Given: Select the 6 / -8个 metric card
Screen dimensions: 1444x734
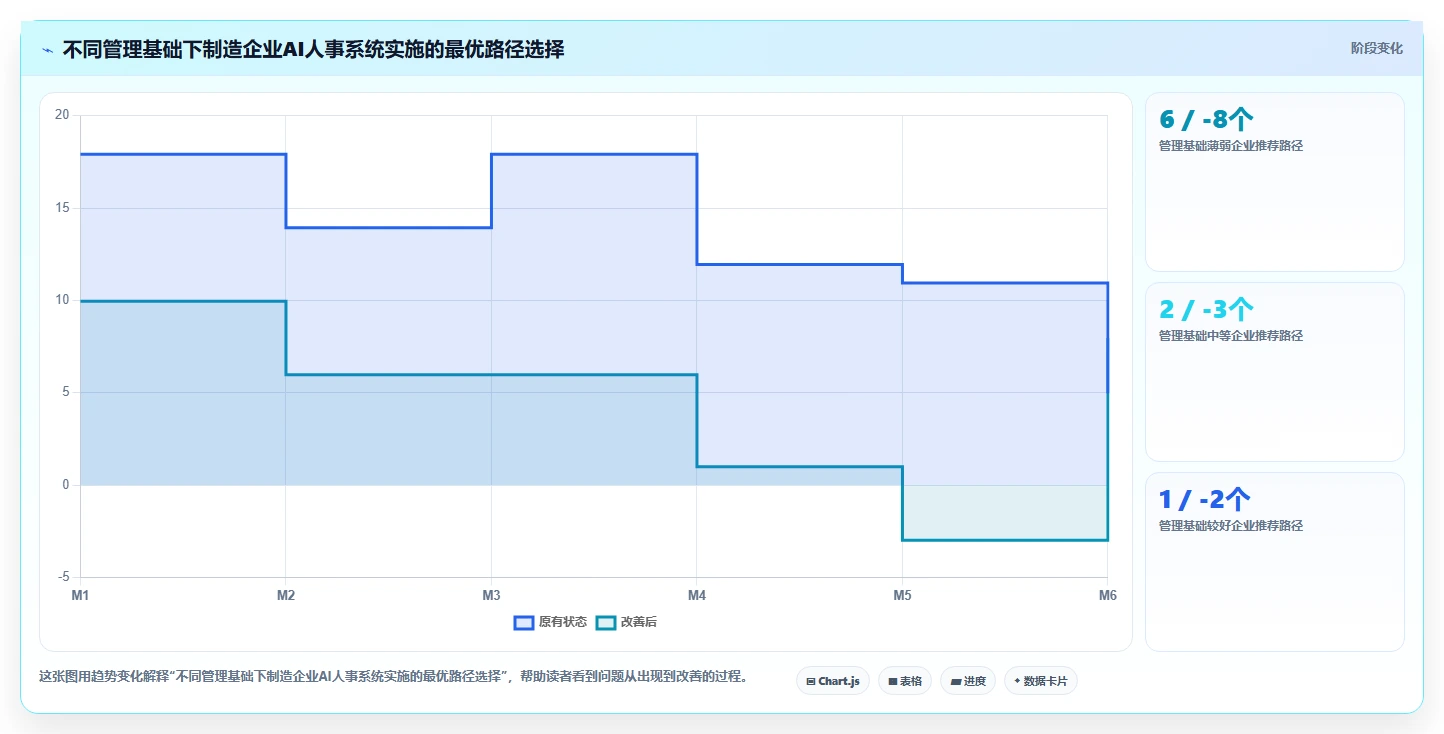Looking at the screenshot, I should click(1275, 182).
